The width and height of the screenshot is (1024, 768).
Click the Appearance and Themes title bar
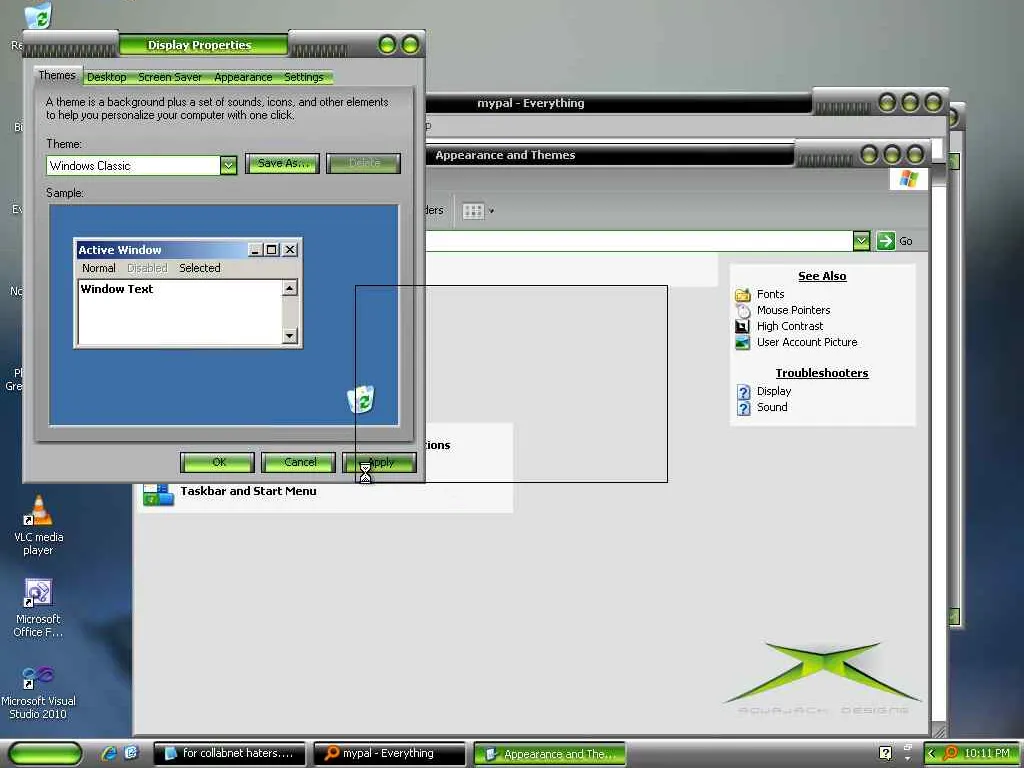coord(609,155)
